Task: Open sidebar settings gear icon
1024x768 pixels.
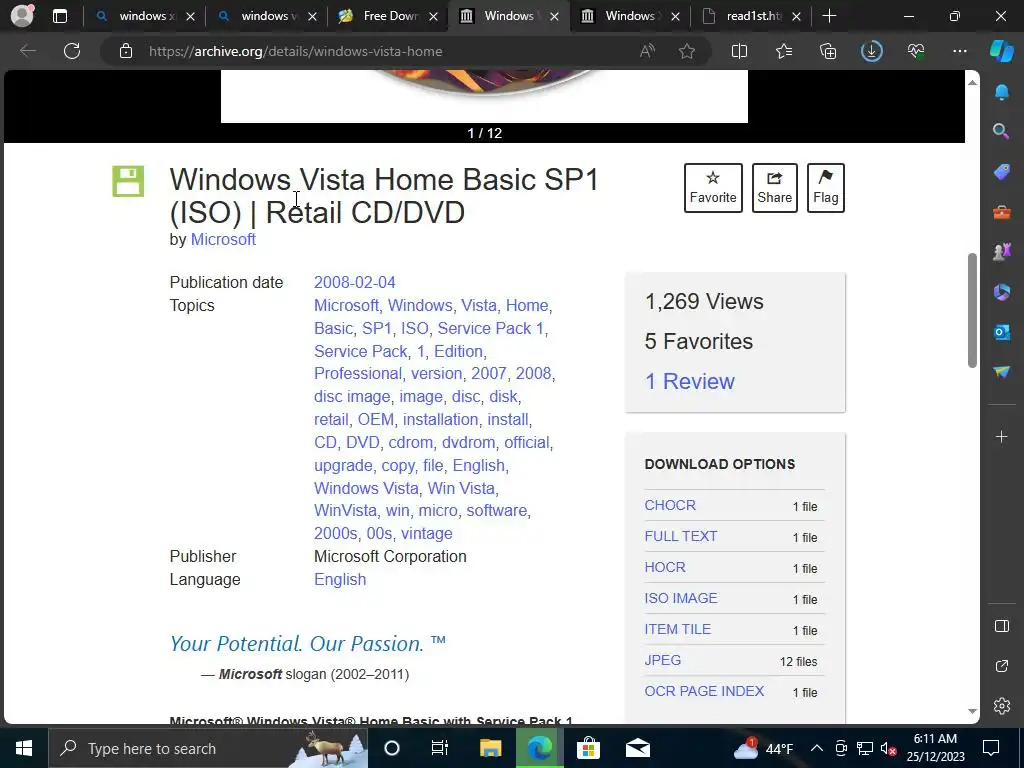Action: (1002, 706)
